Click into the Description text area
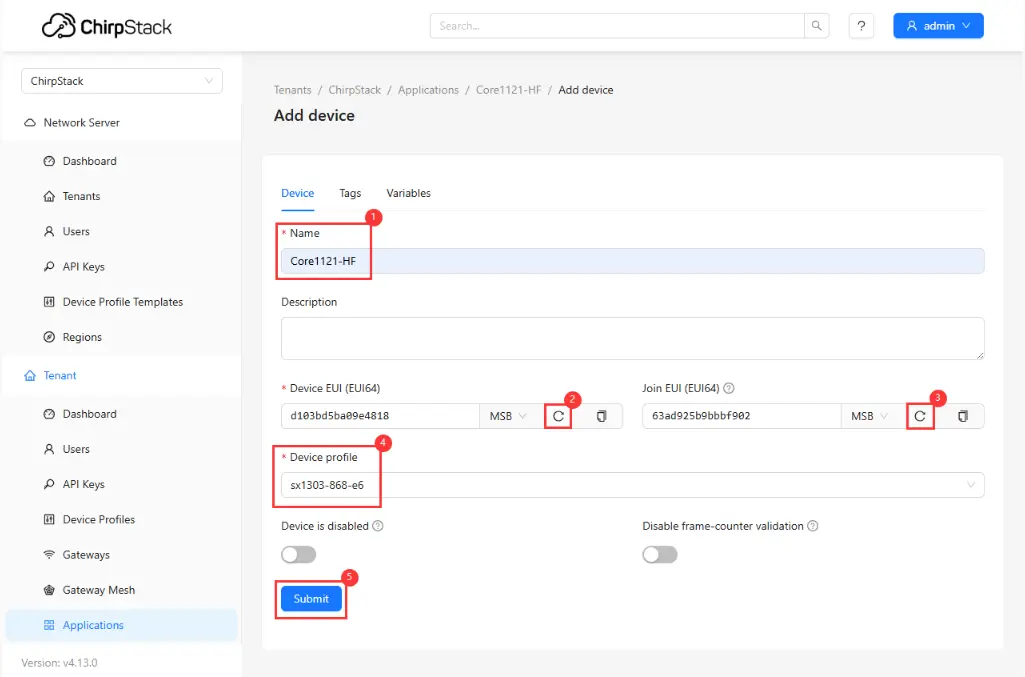 tap(632, 338)
